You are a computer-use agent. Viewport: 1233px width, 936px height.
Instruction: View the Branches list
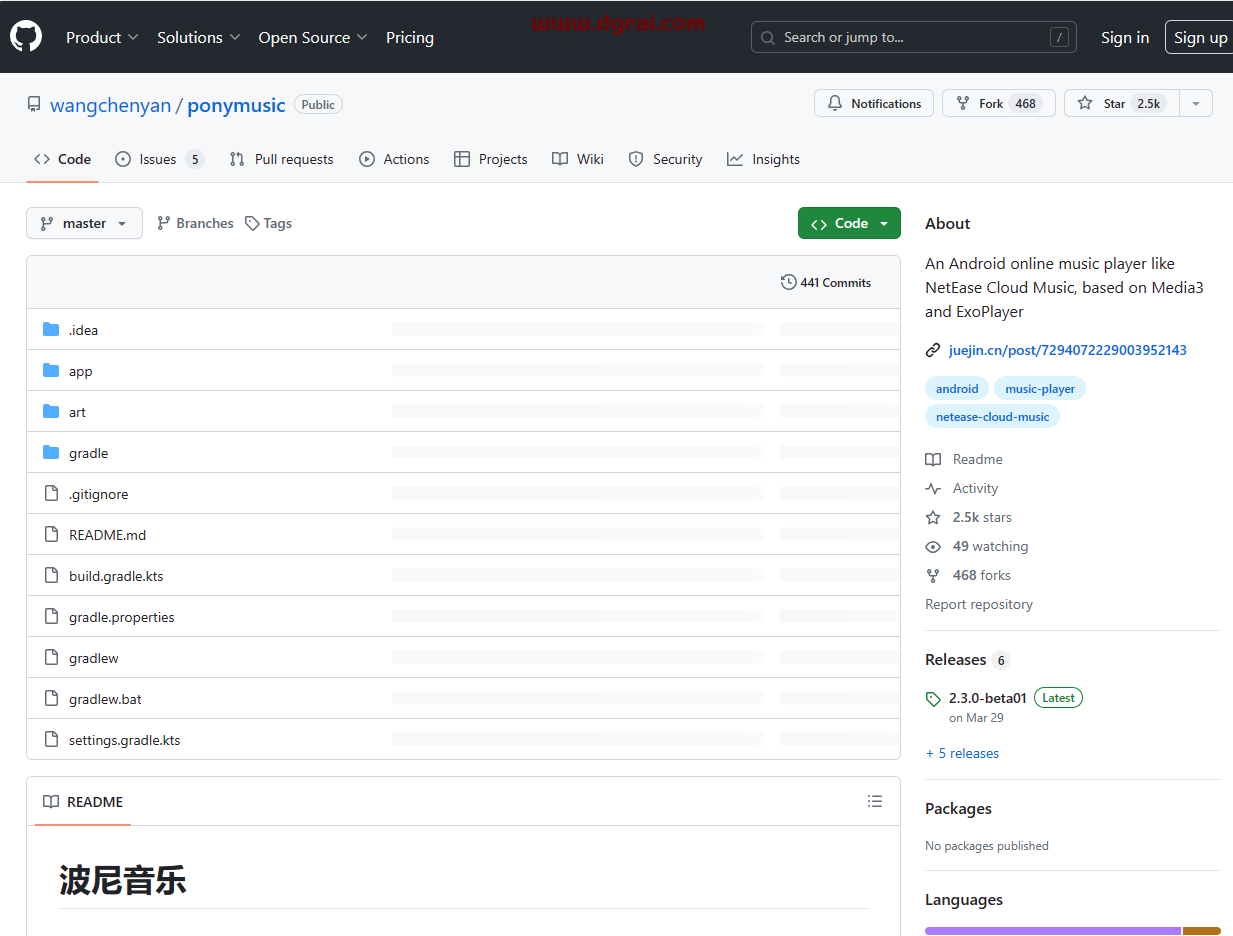coord(195,223)
